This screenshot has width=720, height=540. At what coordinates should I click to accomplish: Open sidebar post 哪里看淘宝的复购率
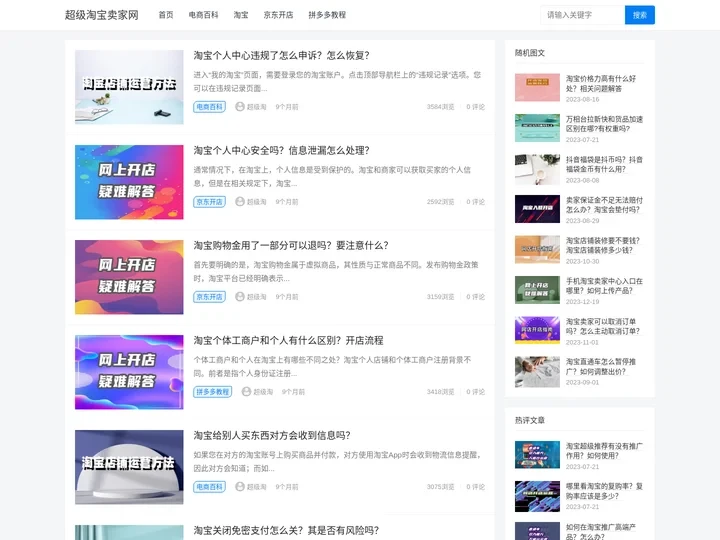point(604,491)
